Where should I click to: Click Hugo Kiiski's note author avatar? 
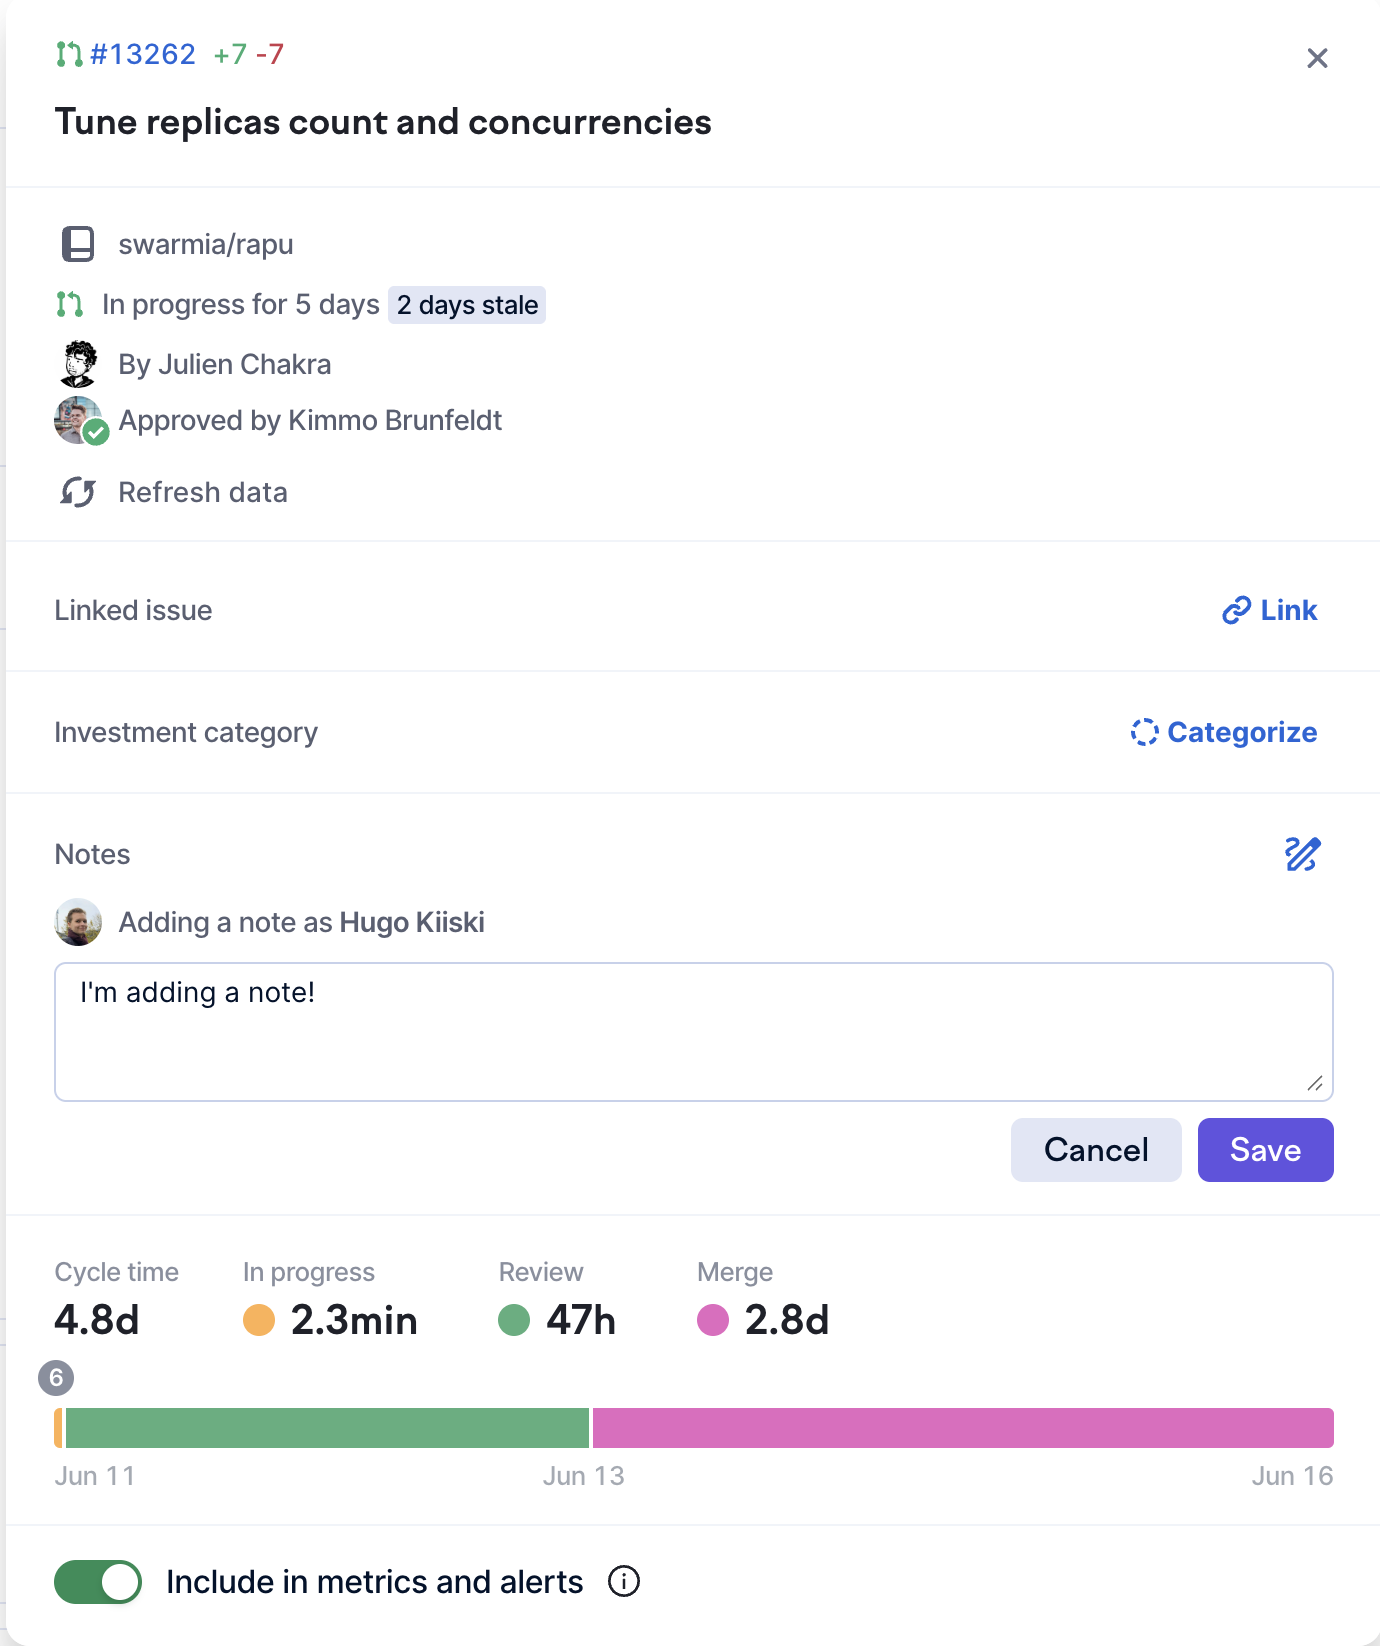78,922
